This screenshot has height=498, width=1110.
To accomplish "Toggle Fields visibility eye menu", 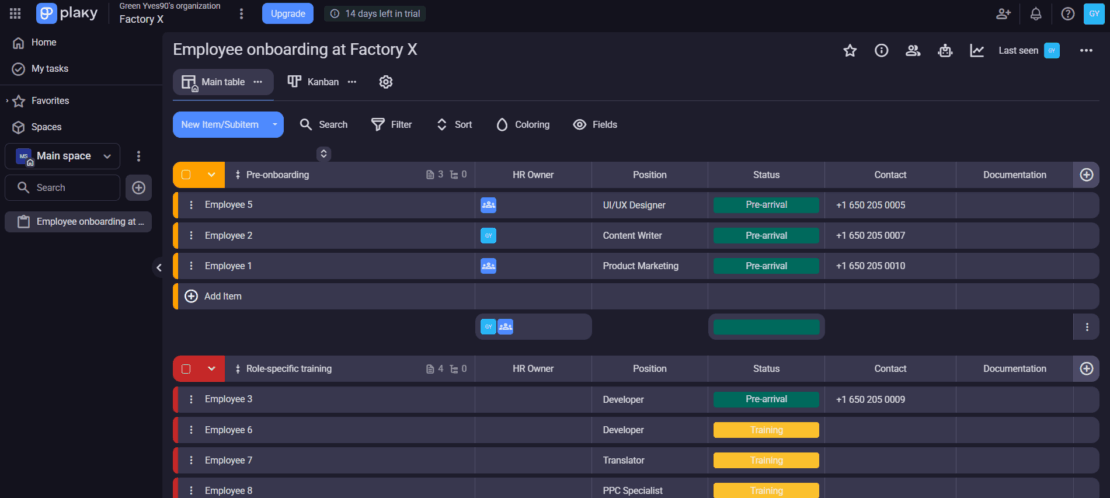I will coord(595,125).
